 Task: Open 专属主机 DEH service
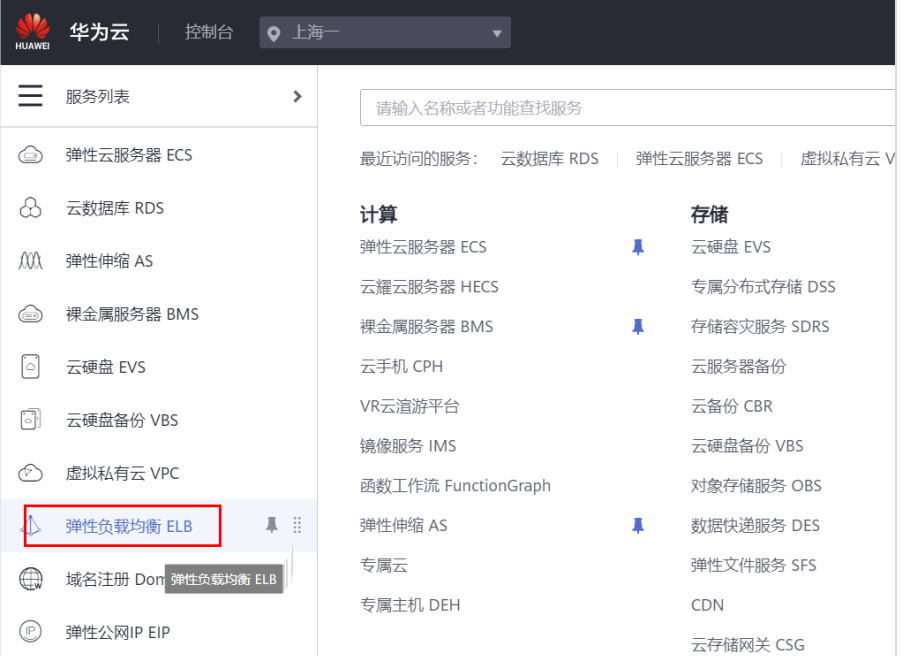(x=410, y=605)
